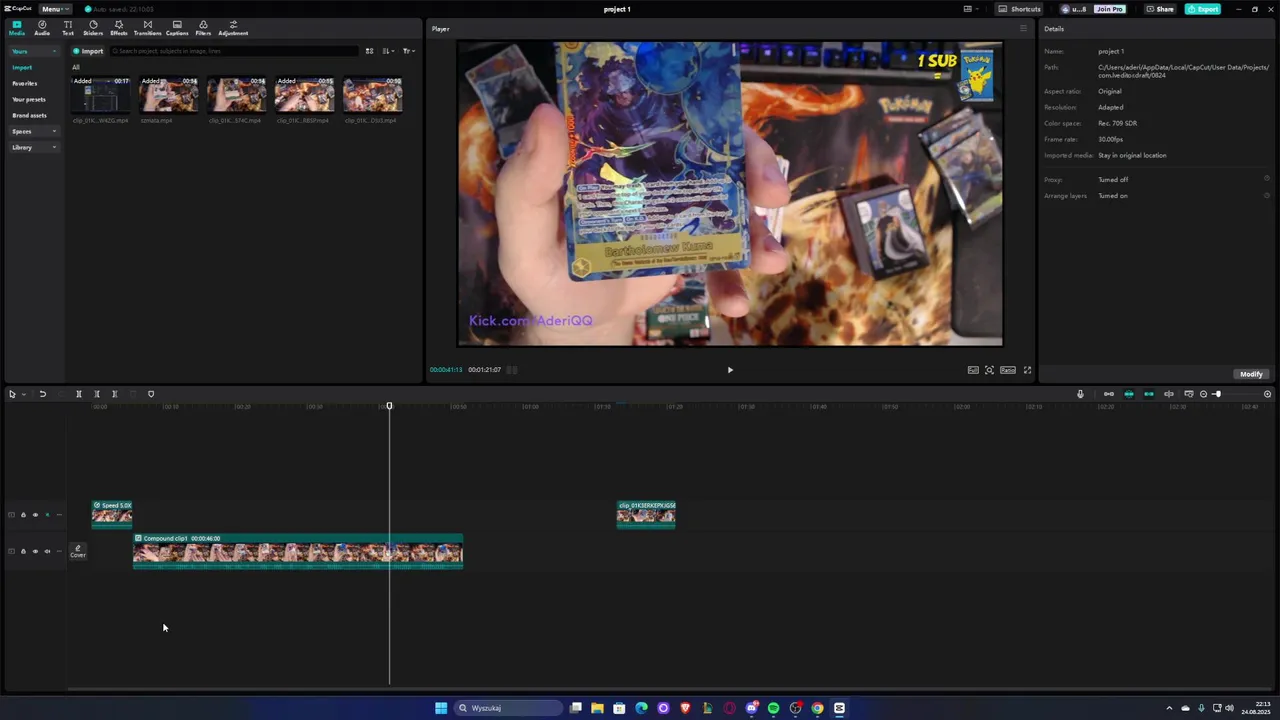Viewport: 1280px width, 720px height.
Task: Select Your presets in the sidebar
Action: click(29, 99)
